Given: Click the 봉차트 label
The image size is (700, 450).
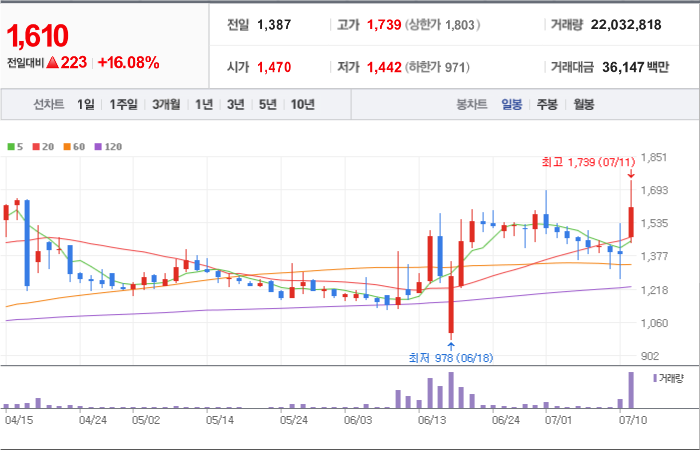Looking at the screenshot, I should pos(471,105).
